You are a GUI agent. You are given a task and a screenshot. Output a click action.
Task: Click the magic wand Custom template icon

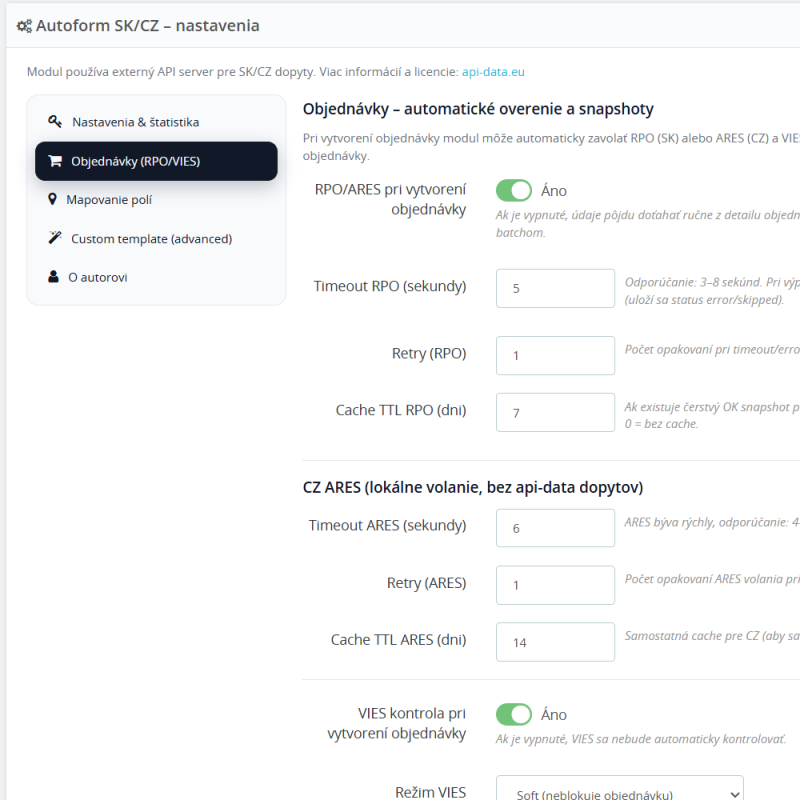click(x=54, y=239)
